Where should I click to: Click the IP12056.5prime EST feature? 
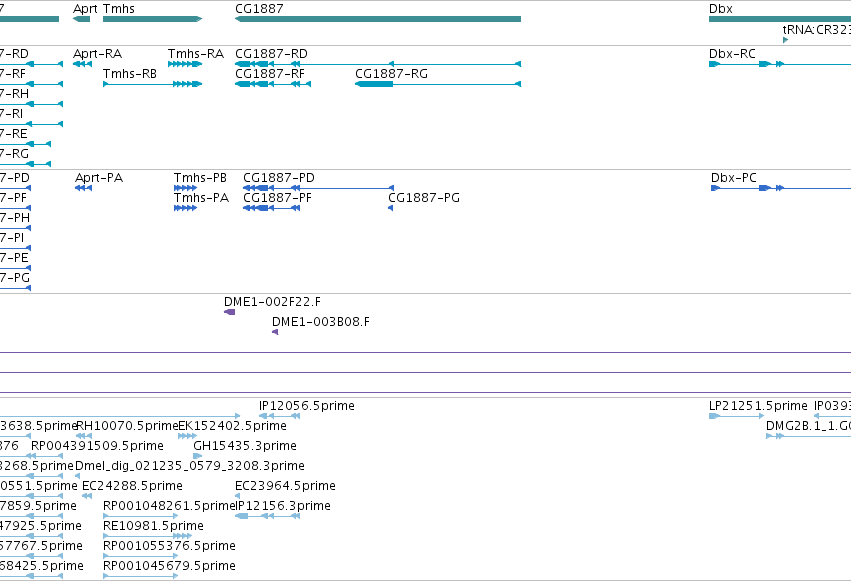point(280,416)
